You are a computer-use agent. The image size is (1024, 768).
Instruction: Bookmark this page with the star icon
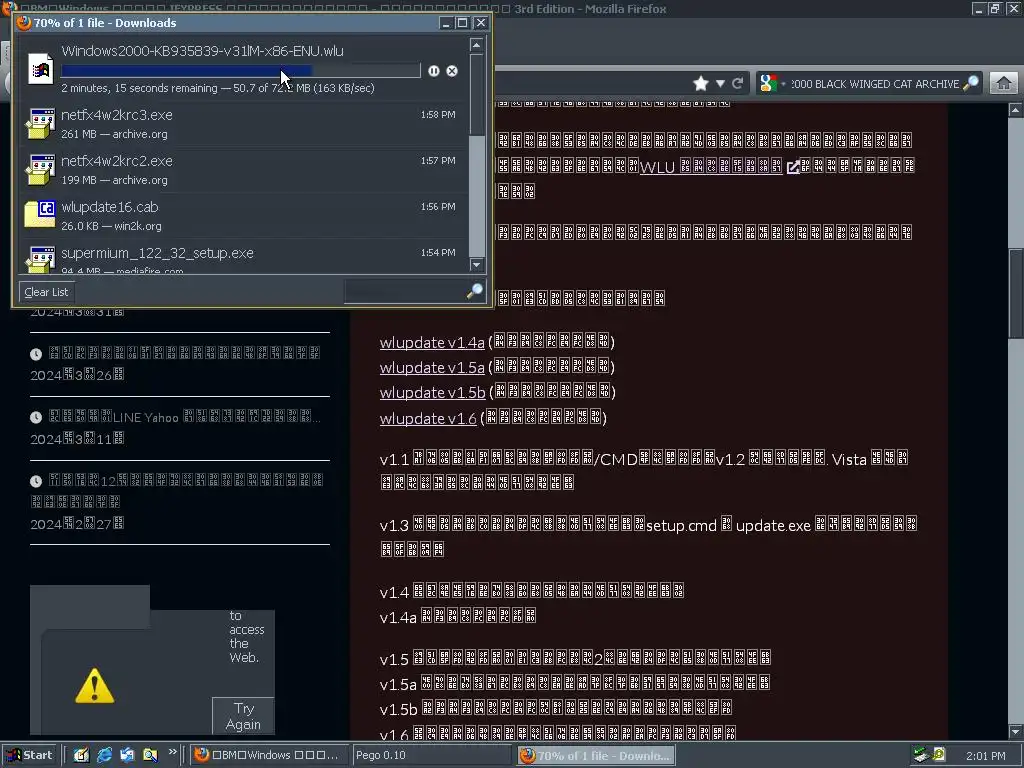click(x=701, y=83)
